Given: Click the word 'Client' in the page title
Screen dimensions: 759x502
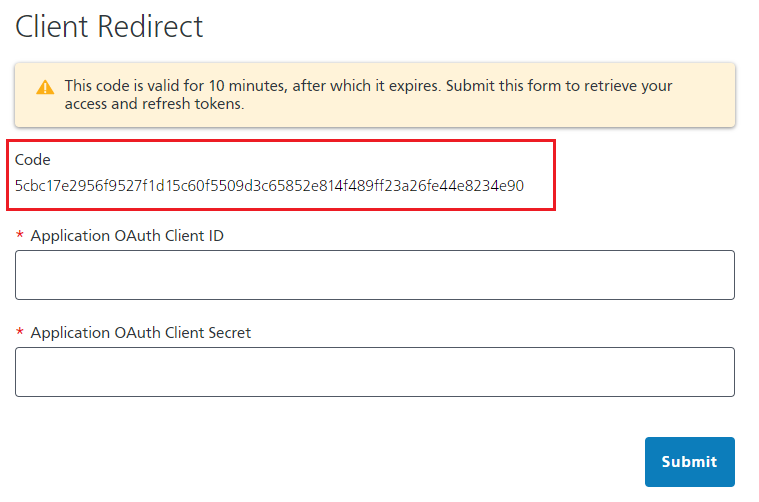Looking at the screenshot, I should coord(52,26).
